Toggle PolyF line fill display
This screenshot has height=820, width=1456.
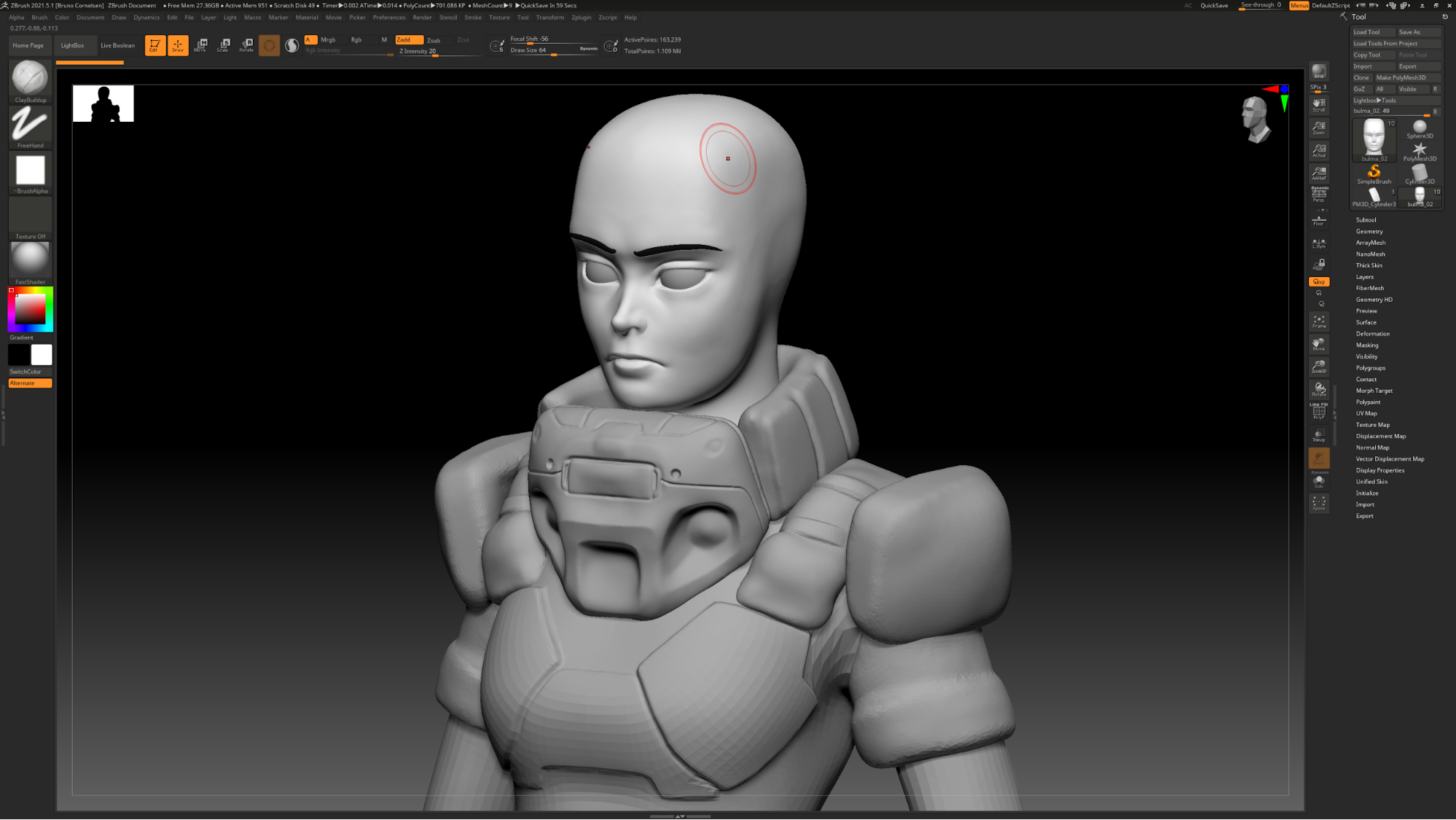(1319, 411)
